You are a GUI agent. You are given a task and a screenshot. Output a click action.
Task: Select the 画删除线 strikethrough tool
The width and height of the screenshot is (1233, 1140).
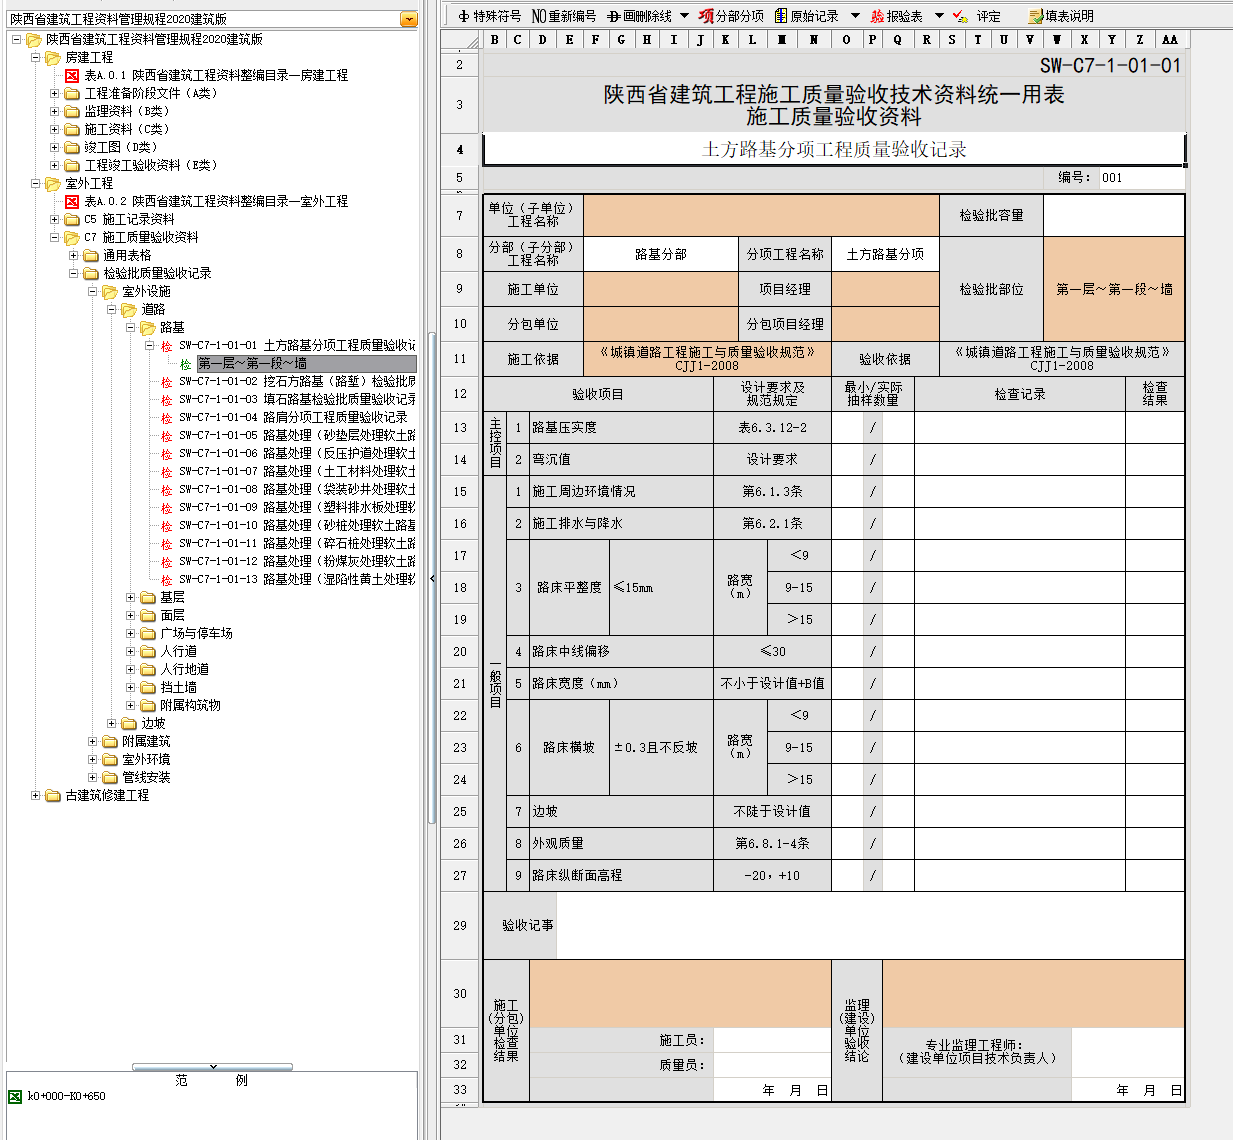click(640, 16)
